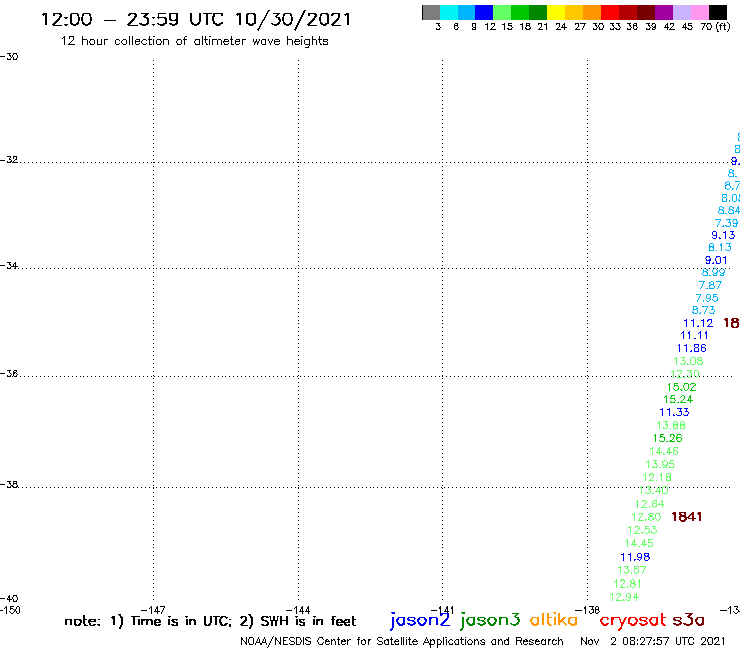The width and height of the screenshot is (740, 650).
Task: Click the wave height value 15.02
Action: 681,387
